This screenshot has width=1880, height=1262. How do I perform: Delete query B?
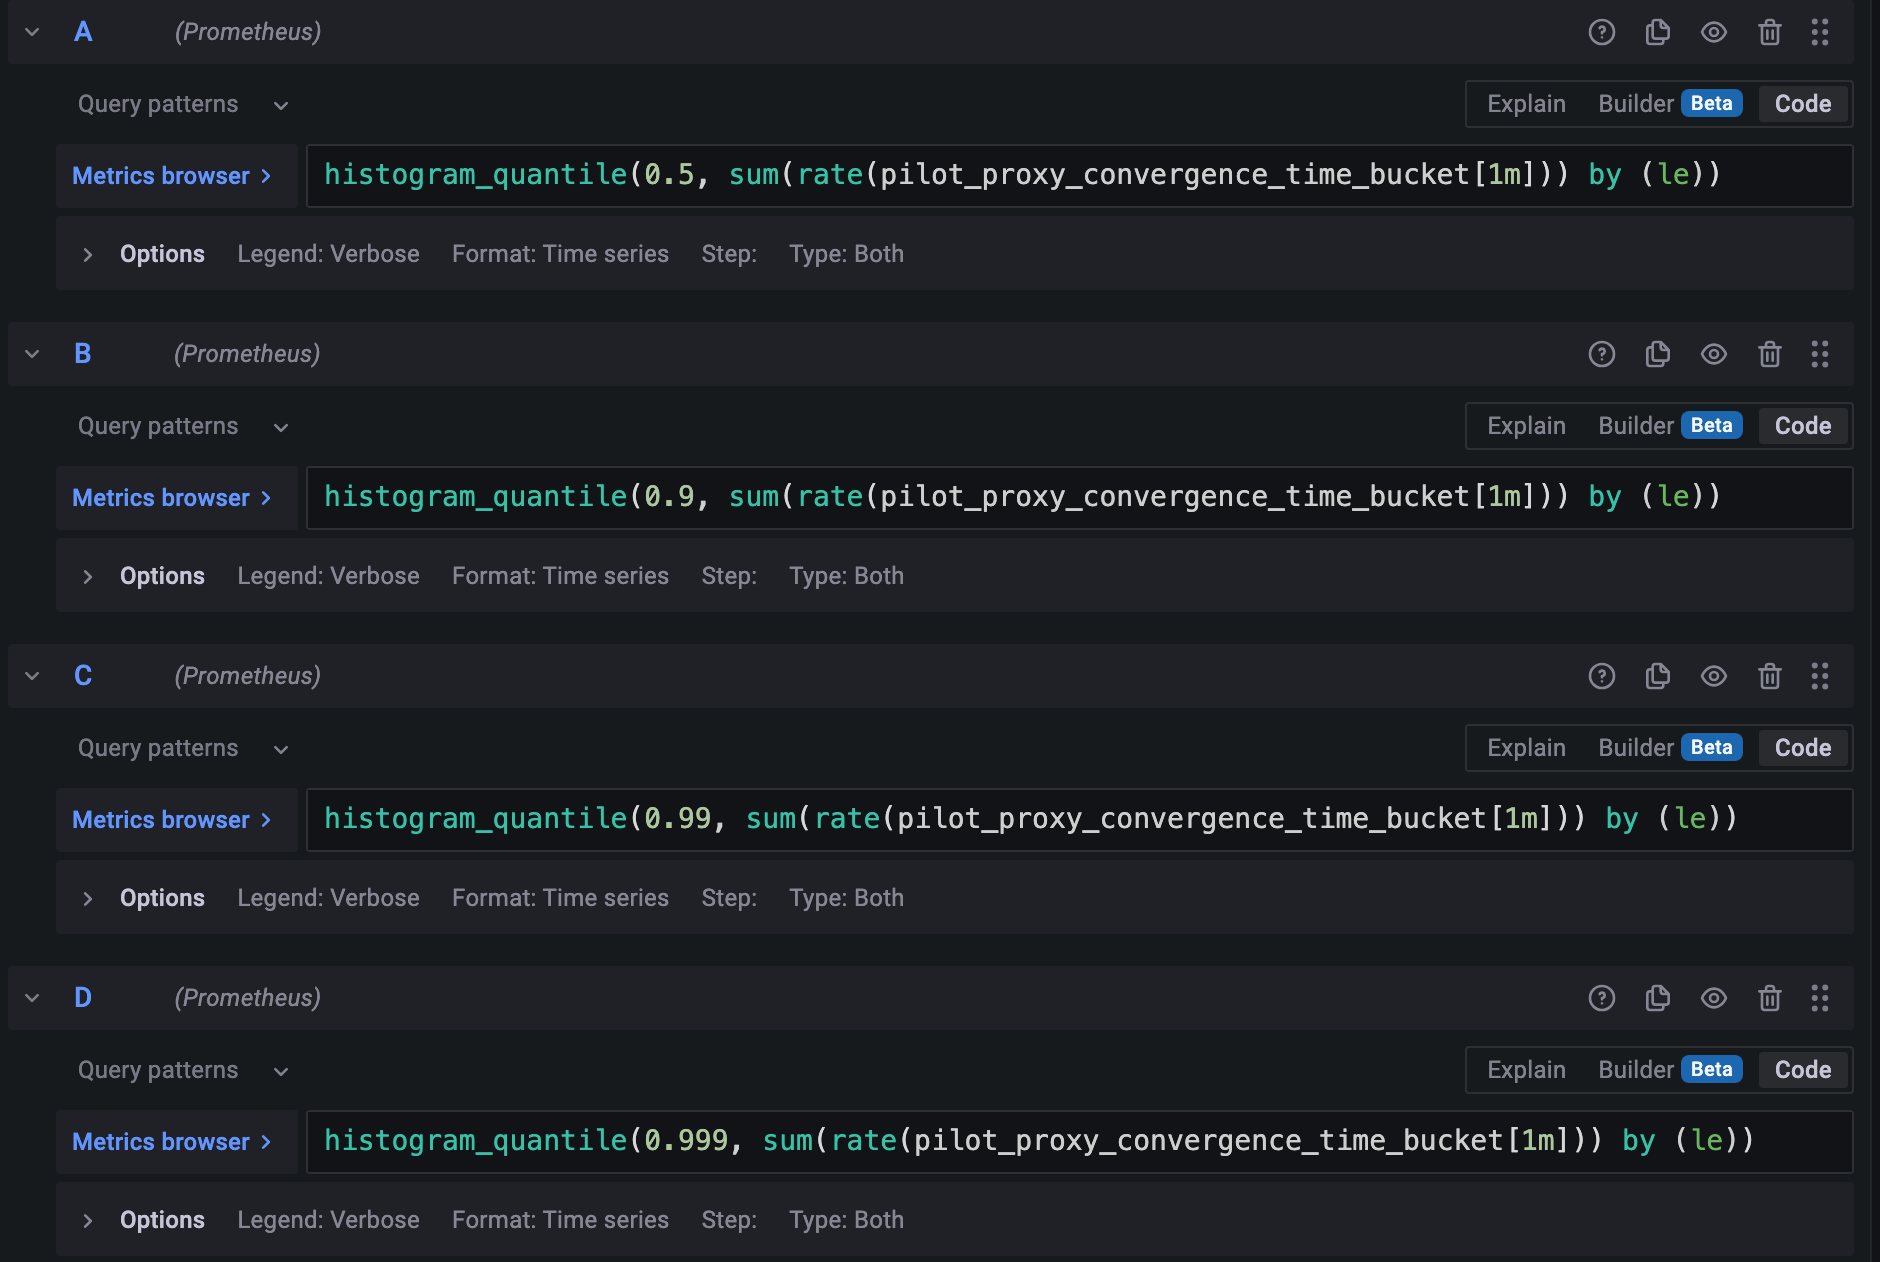coord(1770,354)
